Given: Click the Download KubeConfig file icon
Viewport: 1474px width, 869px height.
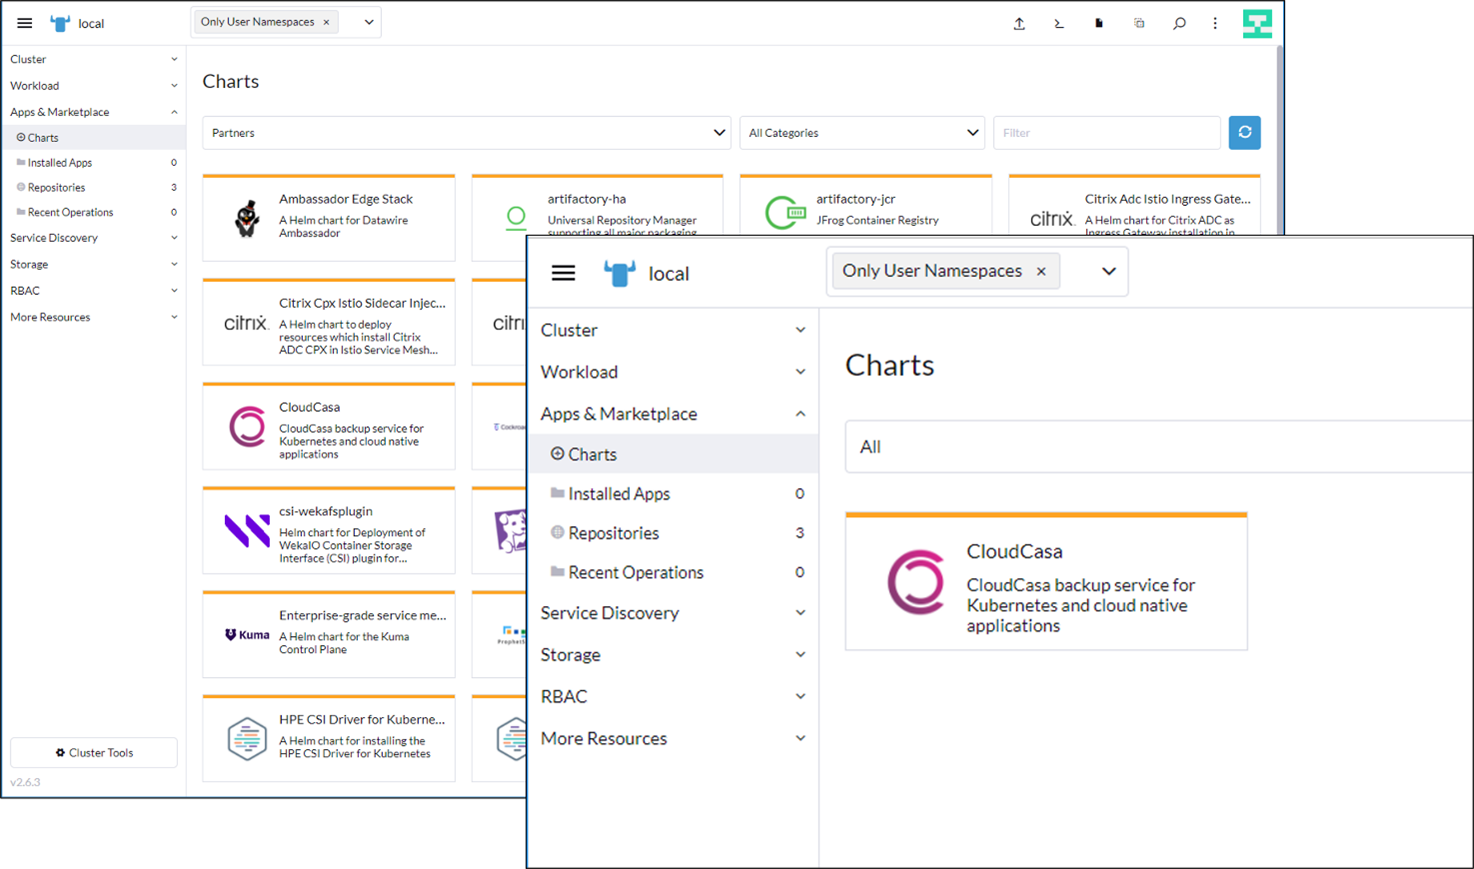Looking at the screenshot, I should [x=1099, y=23].
